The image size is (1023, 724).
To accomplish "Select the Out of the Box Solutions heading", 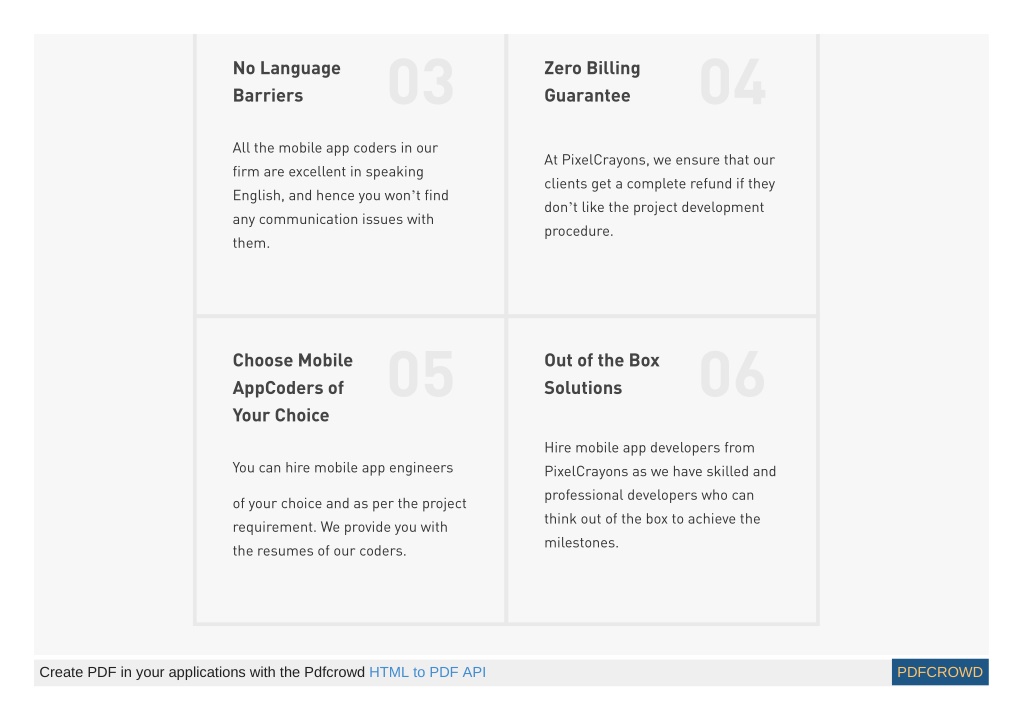I will click(x=602, y=374).
